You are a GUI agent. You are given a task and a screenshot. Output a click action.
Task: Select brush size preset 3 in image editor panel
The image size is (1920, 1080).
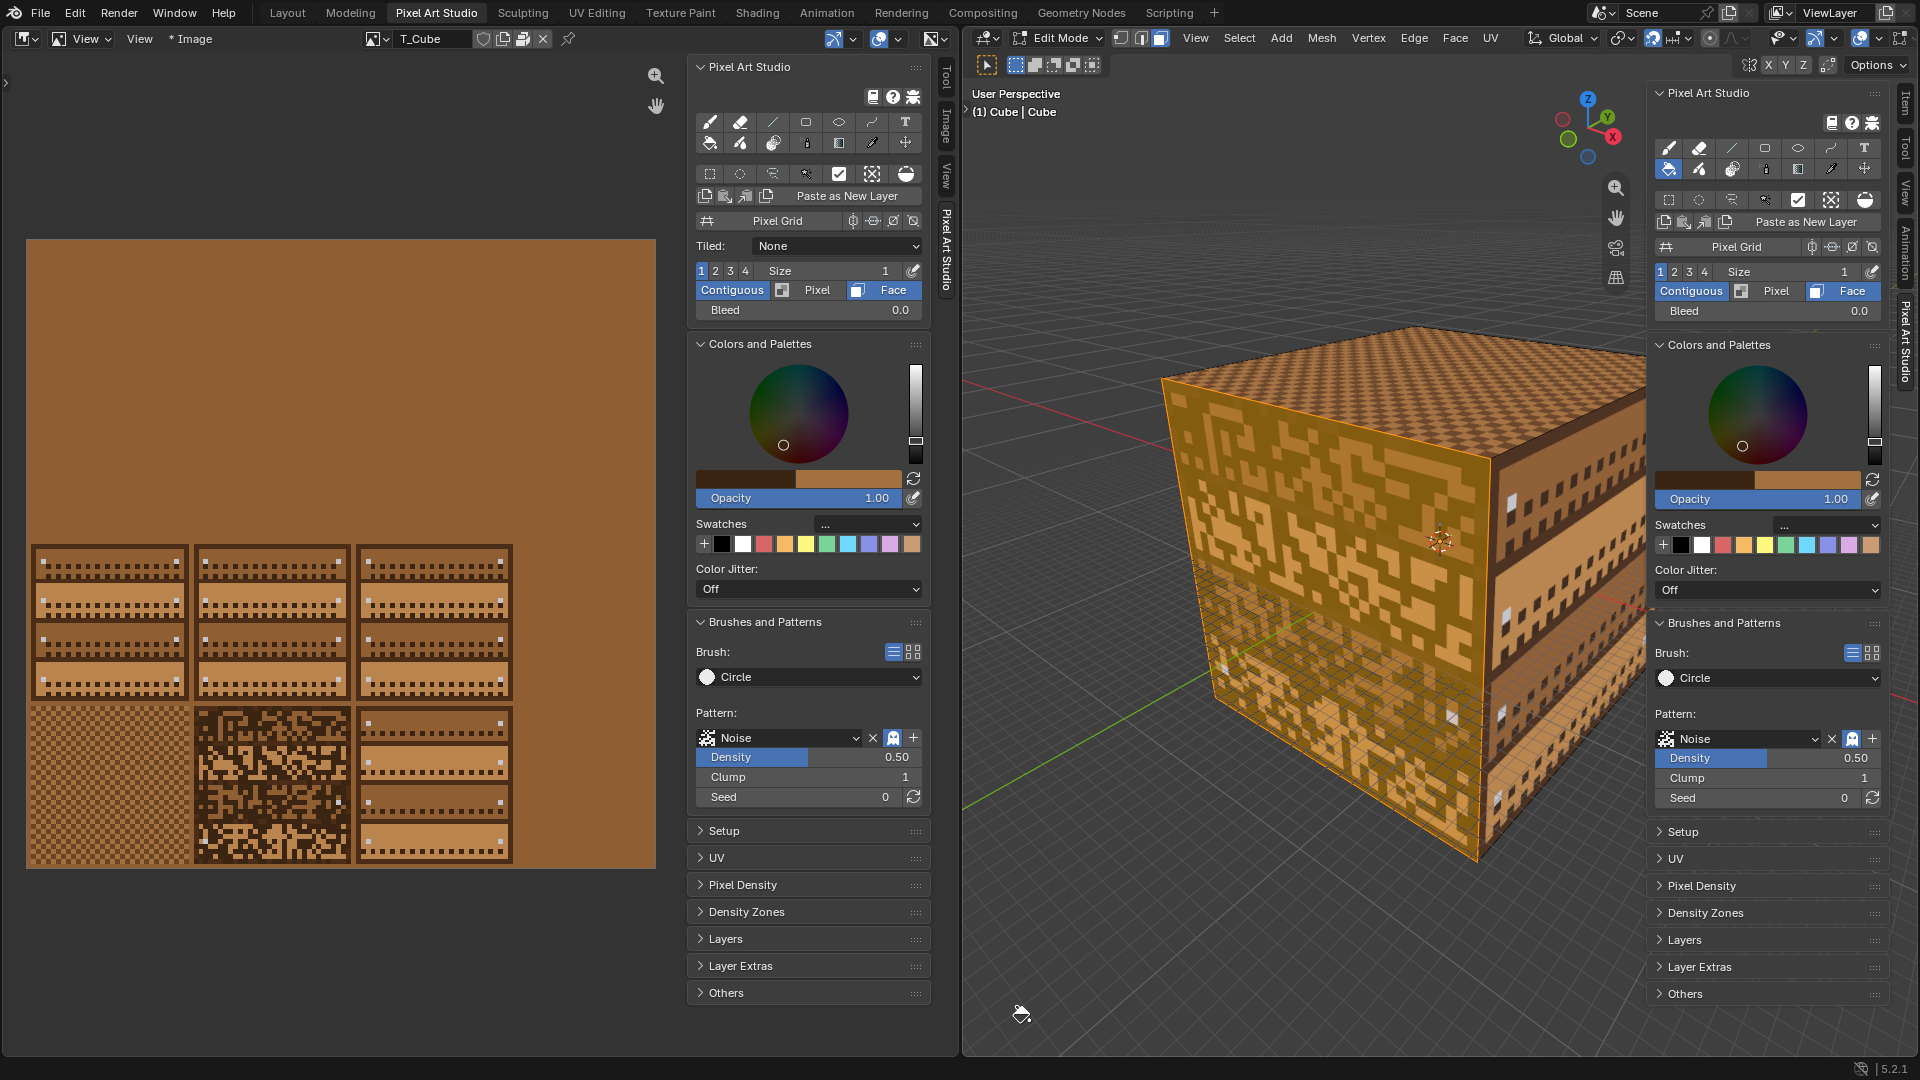pos(730,271)
